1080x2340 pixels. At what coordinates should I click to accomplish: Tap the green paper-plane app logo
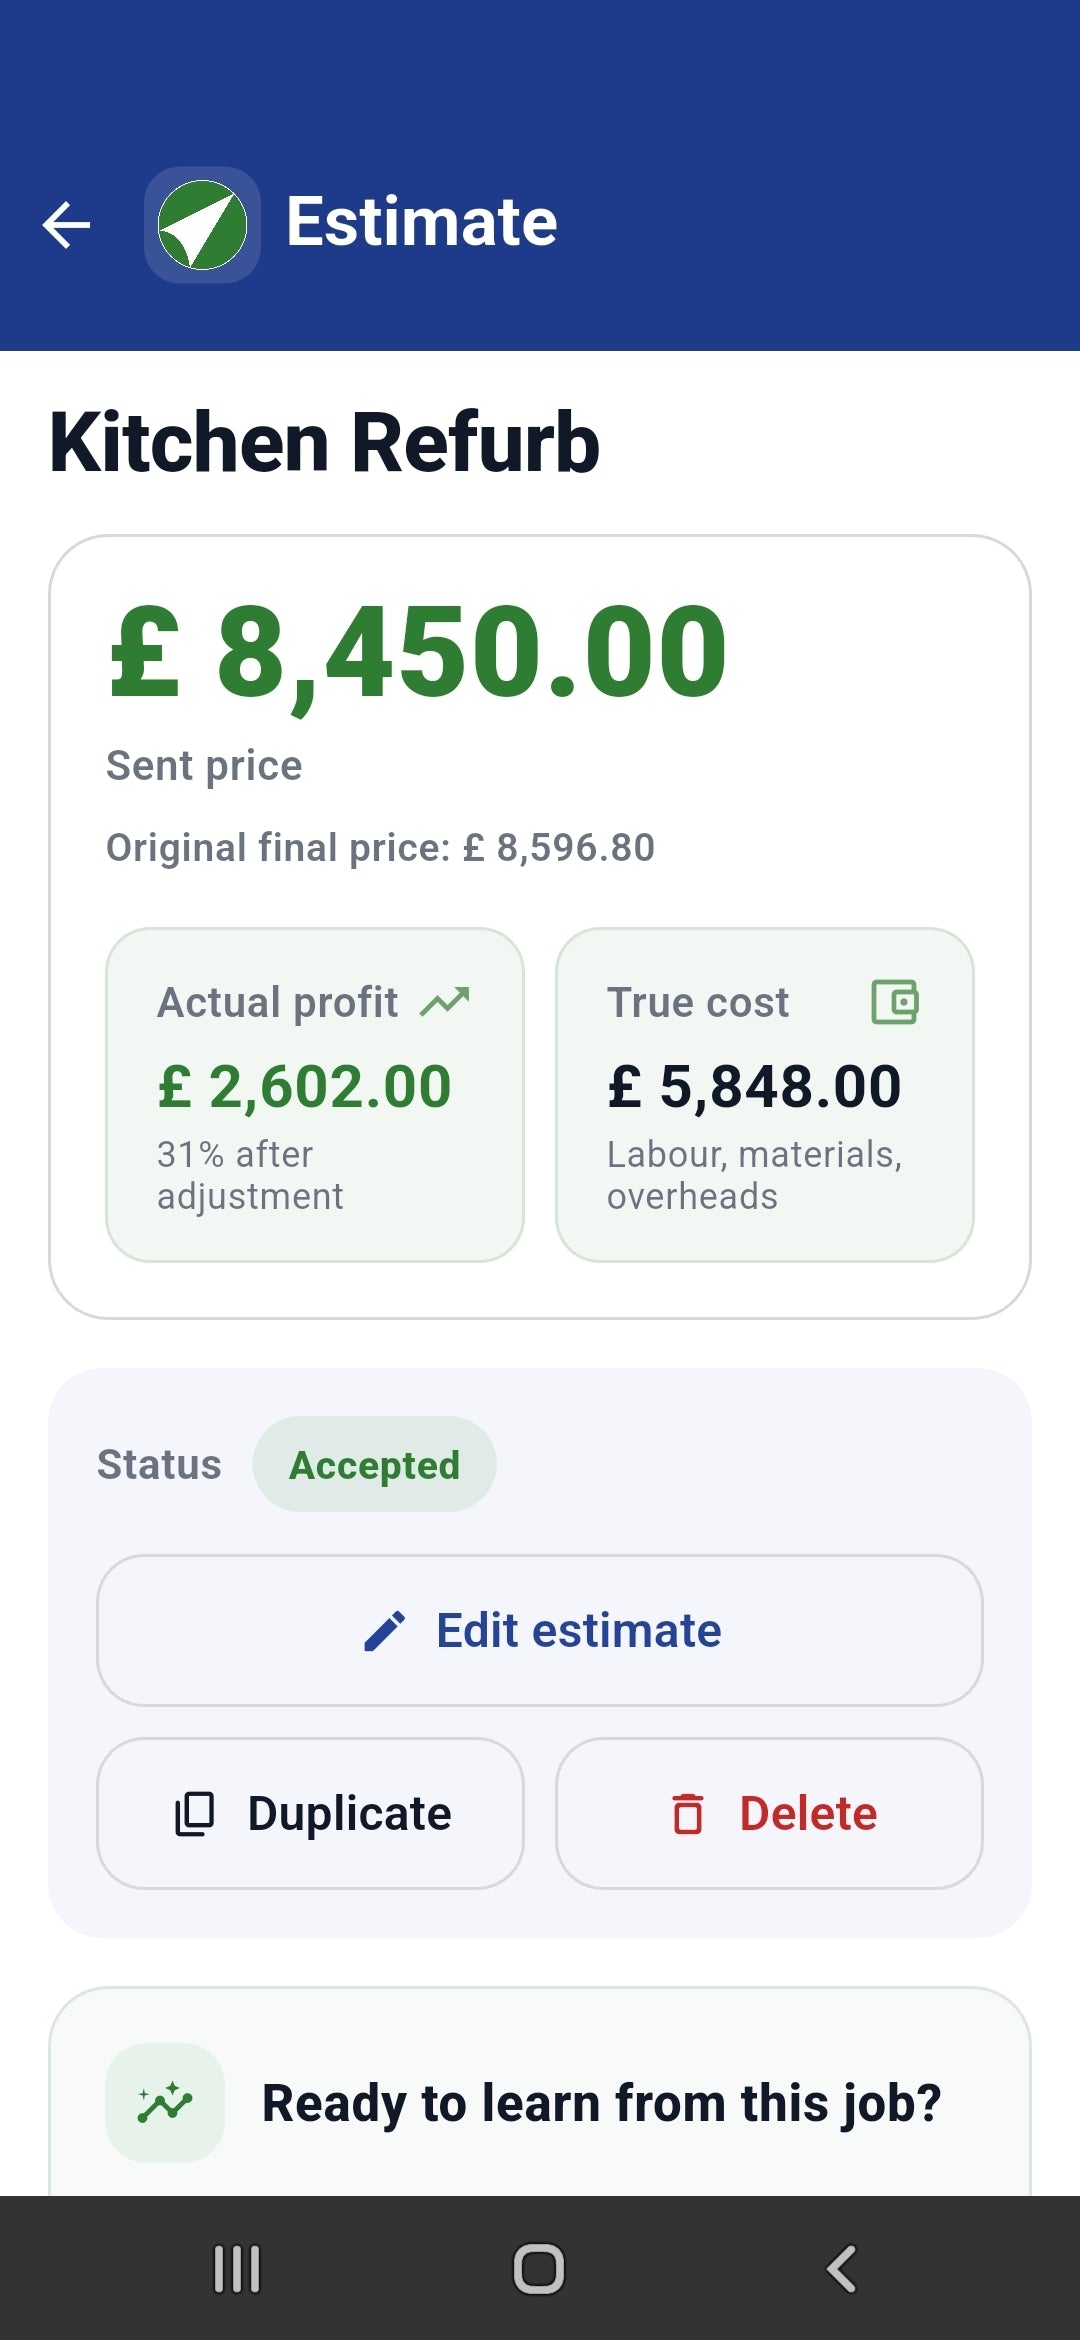[x=202, y=224]
